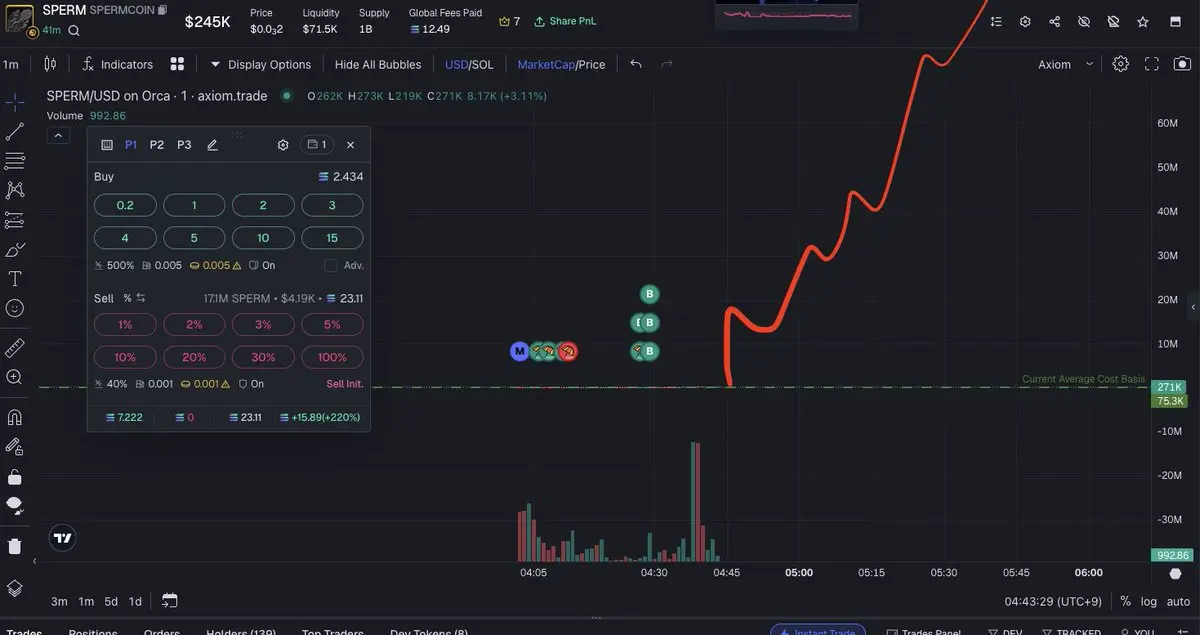Toggle first crossed-eye hide icon in top bar
Screen dimensions: 1200x635
(1084, 21)
